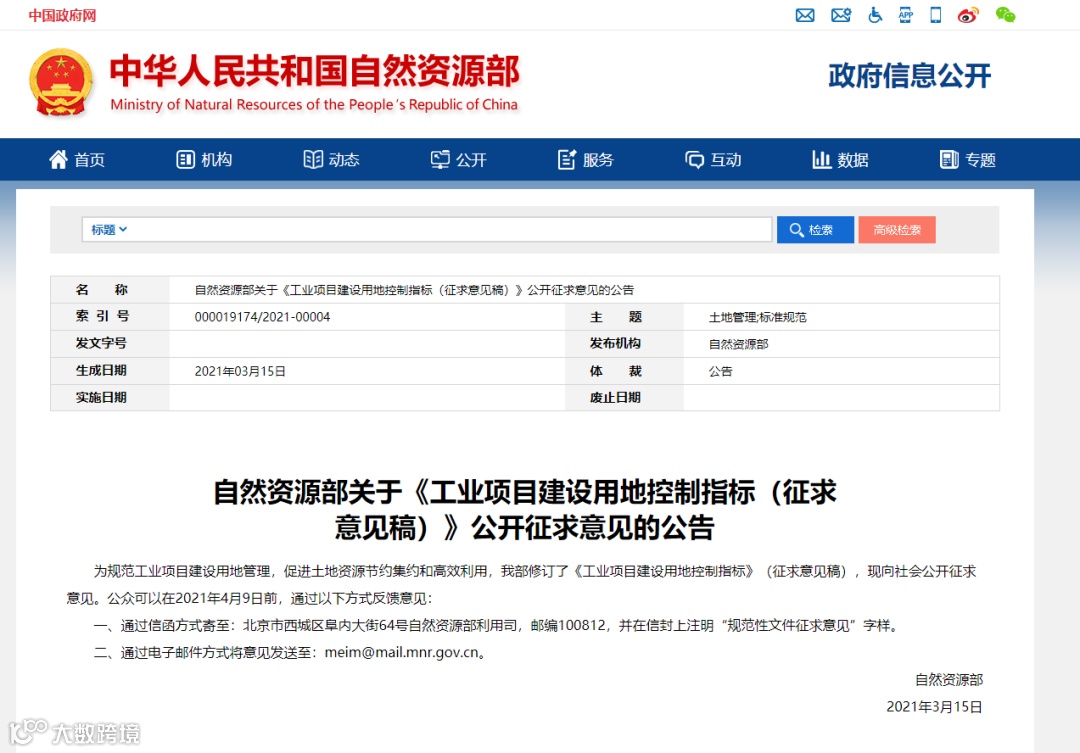Click the 索引号 field label
Viewport: 1080px width, 753px height.
(x=102, y=316)
